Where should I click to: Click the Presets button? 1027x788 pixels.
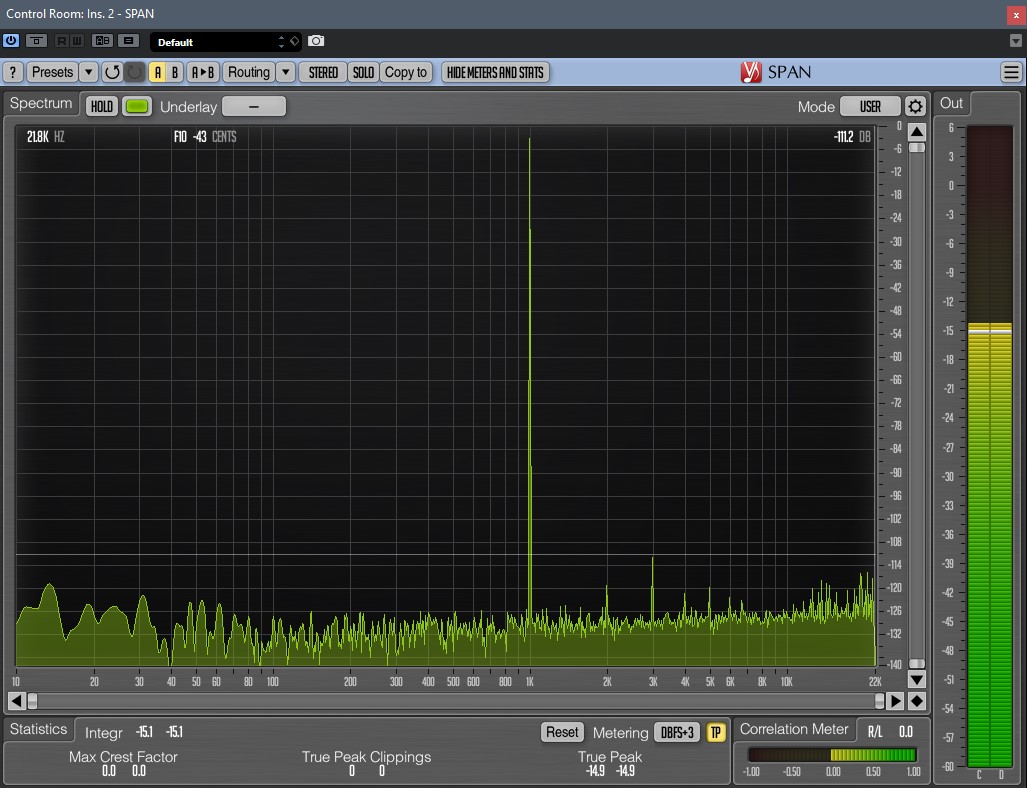(x=52, y=72)
